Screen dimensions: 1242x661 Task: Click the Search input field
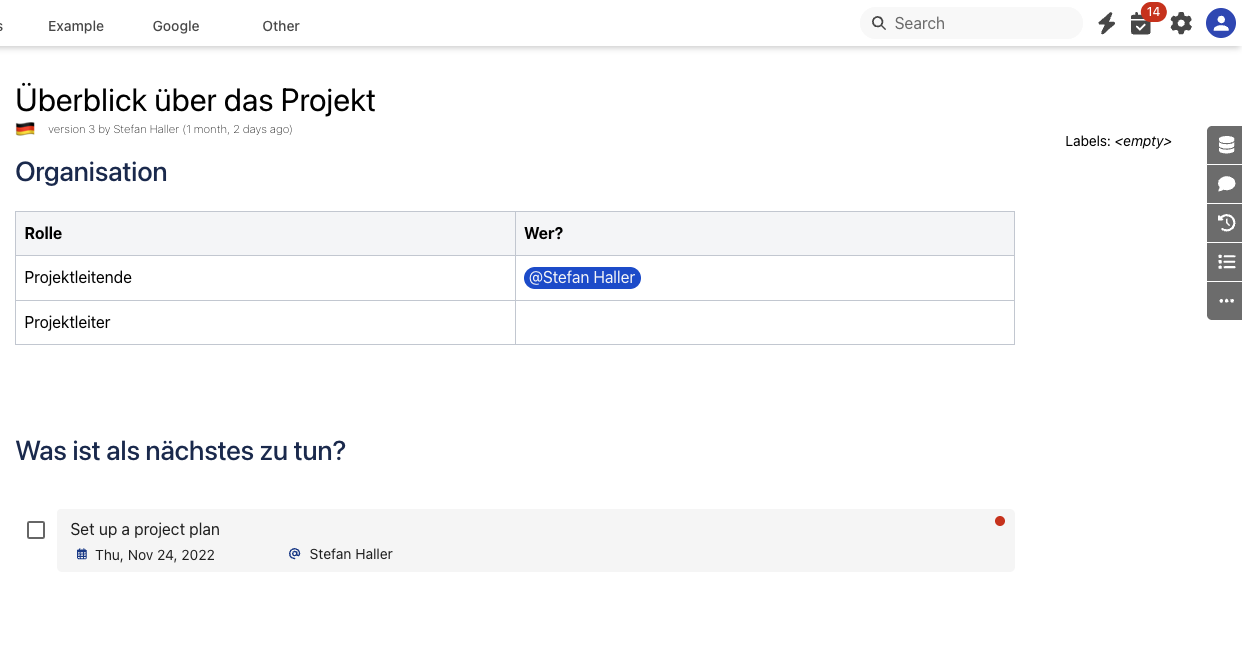(980, 23)
